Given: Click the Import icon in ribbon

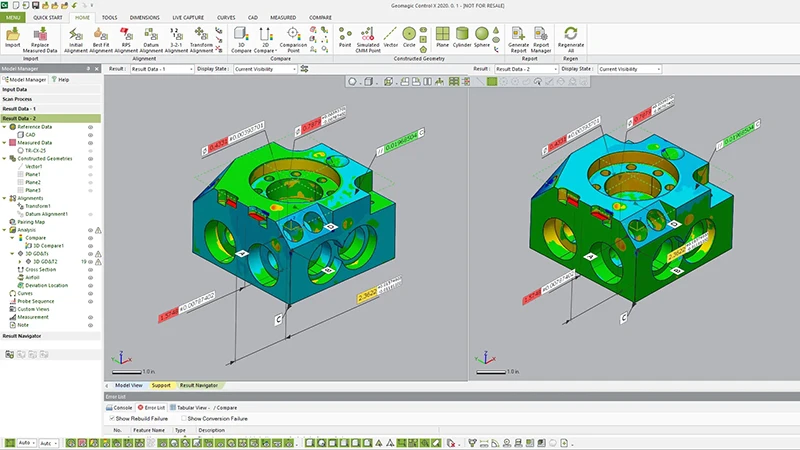Looking at the screenshot, I should [13, 36].
